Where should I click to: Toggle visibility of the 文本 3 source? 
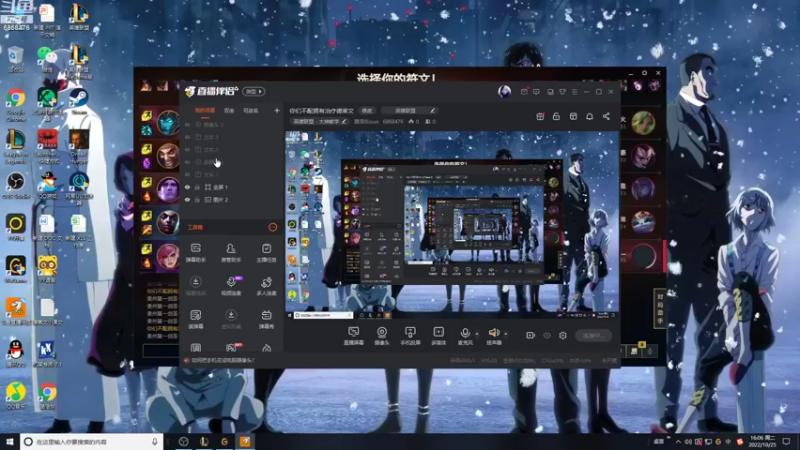[188, 137]
